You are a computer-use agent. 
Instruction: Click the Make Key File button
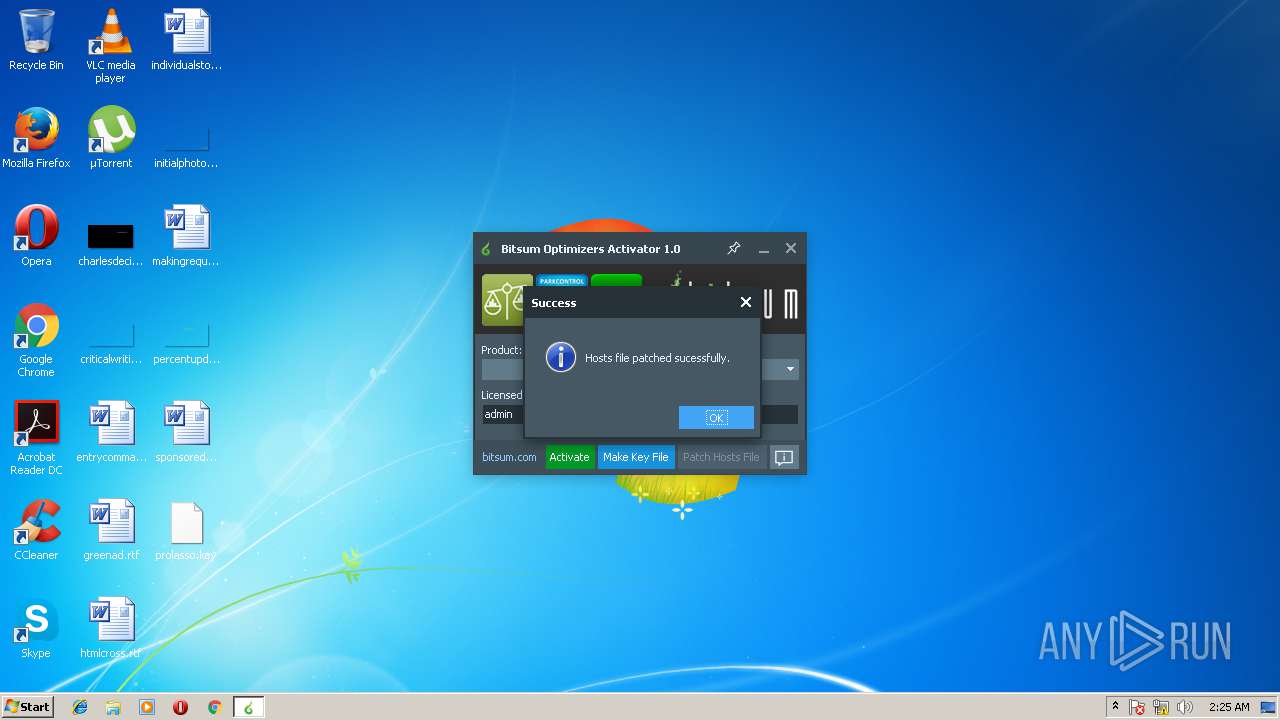[636, 457]
